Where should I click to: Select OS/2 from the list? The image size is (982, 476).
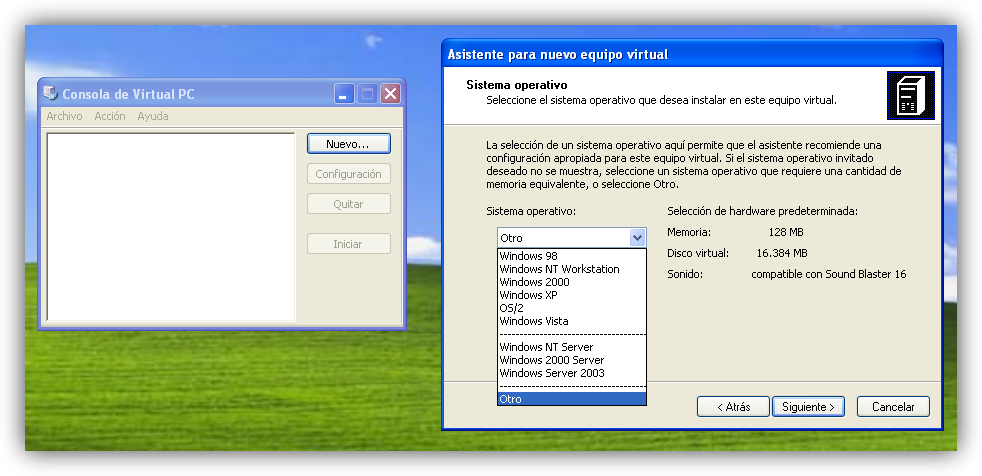pos(511,308)
